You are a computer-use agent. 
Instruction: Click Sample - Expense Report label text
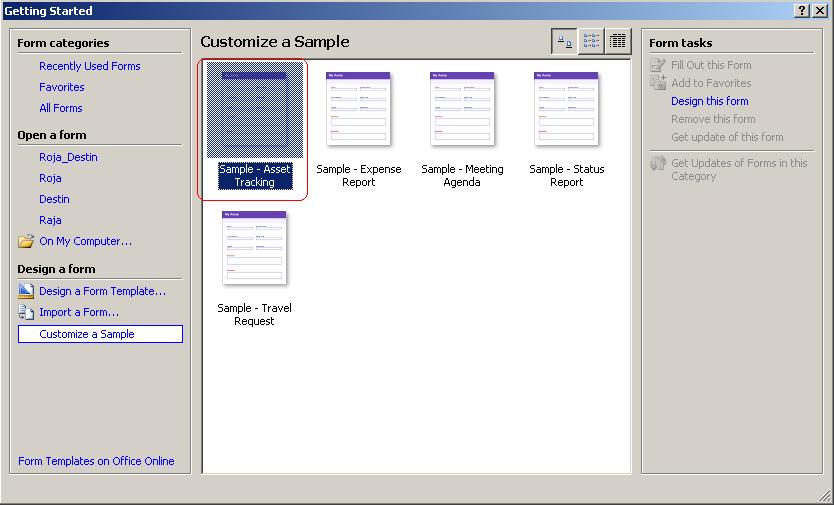click(x=358, y=176)
